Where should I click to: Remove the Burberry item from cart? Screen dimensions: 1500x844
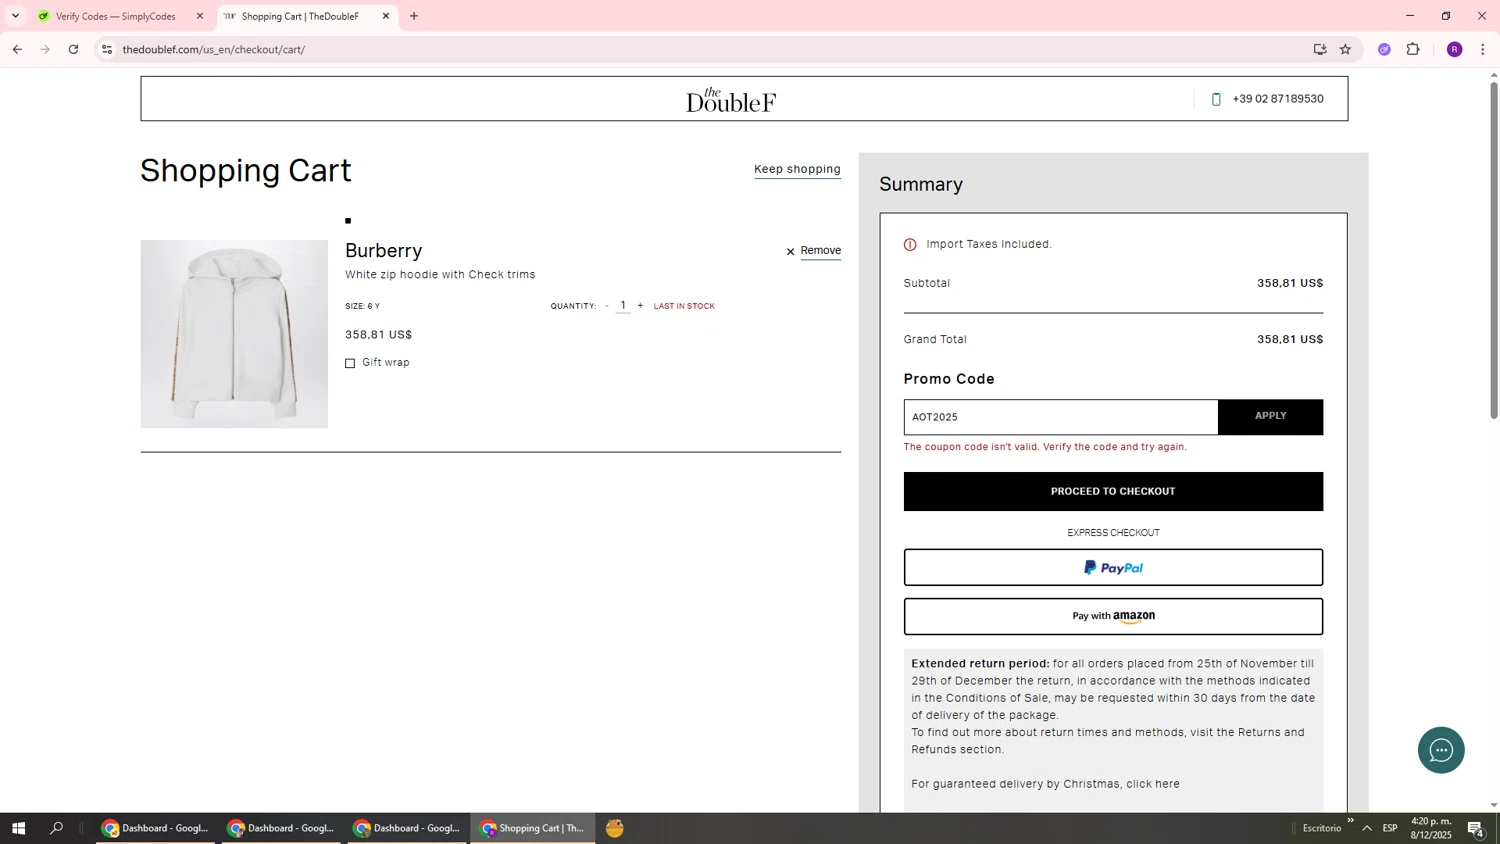point(820,251)
